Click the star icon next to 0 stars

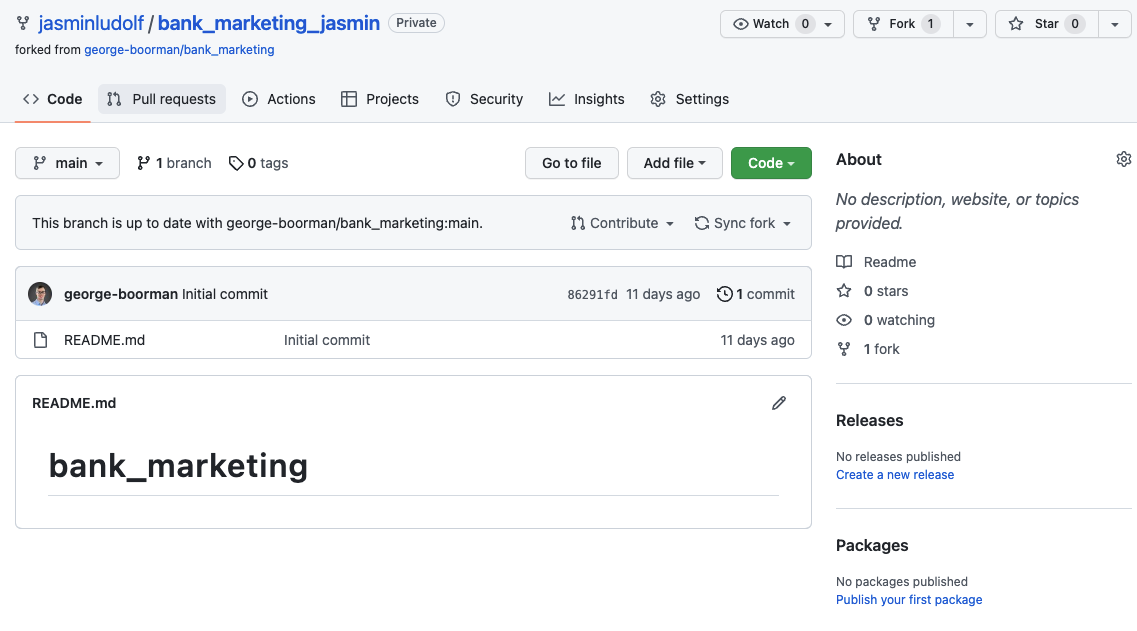tap(844, 291)
